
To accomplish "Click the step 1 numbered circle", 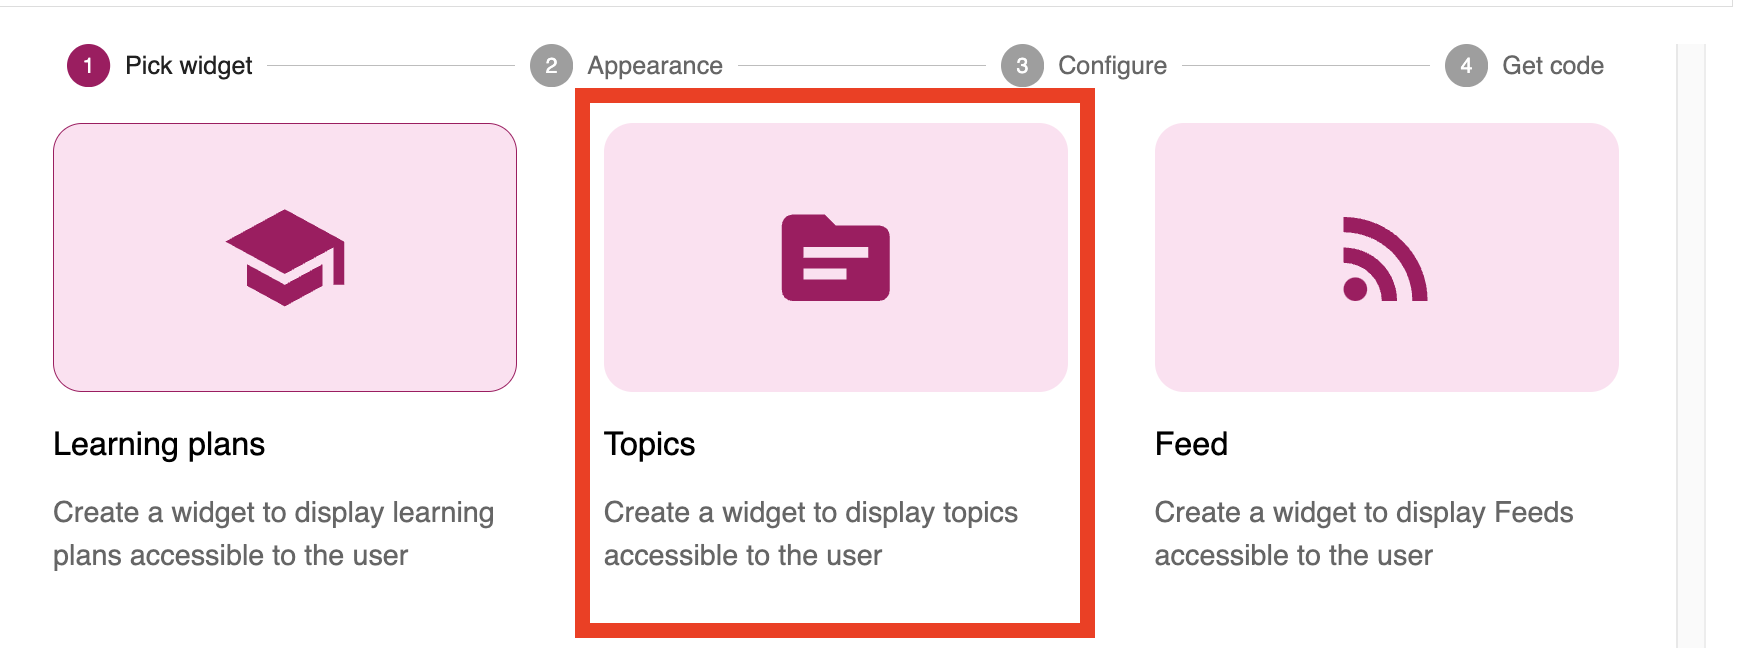I will tap(88, 66).
